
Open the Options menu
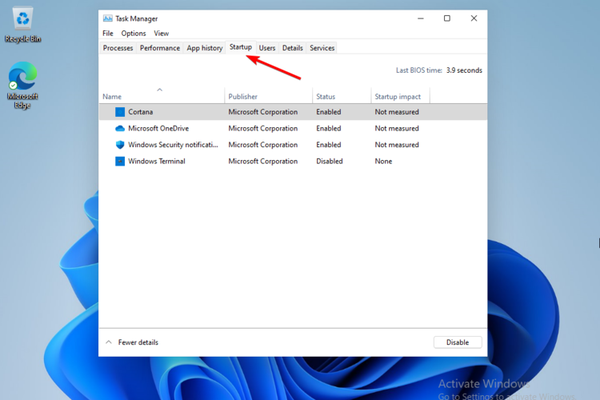[133, 33]
